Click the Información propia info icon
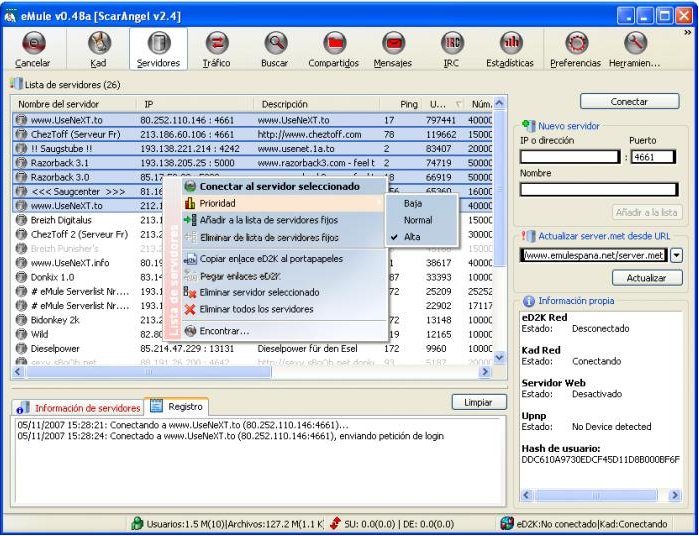Image resolution: width=699 pixels, height=536 pixels. [528, 301]
